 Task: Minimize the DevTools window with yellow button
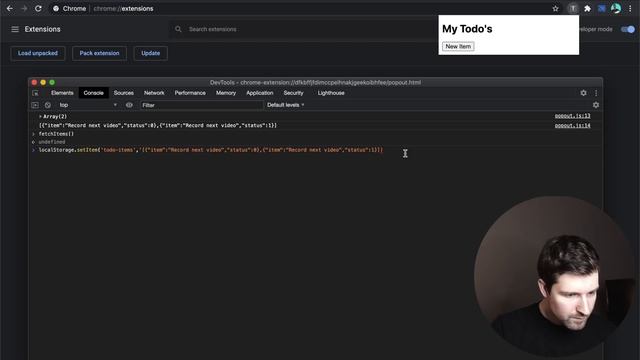43,82
